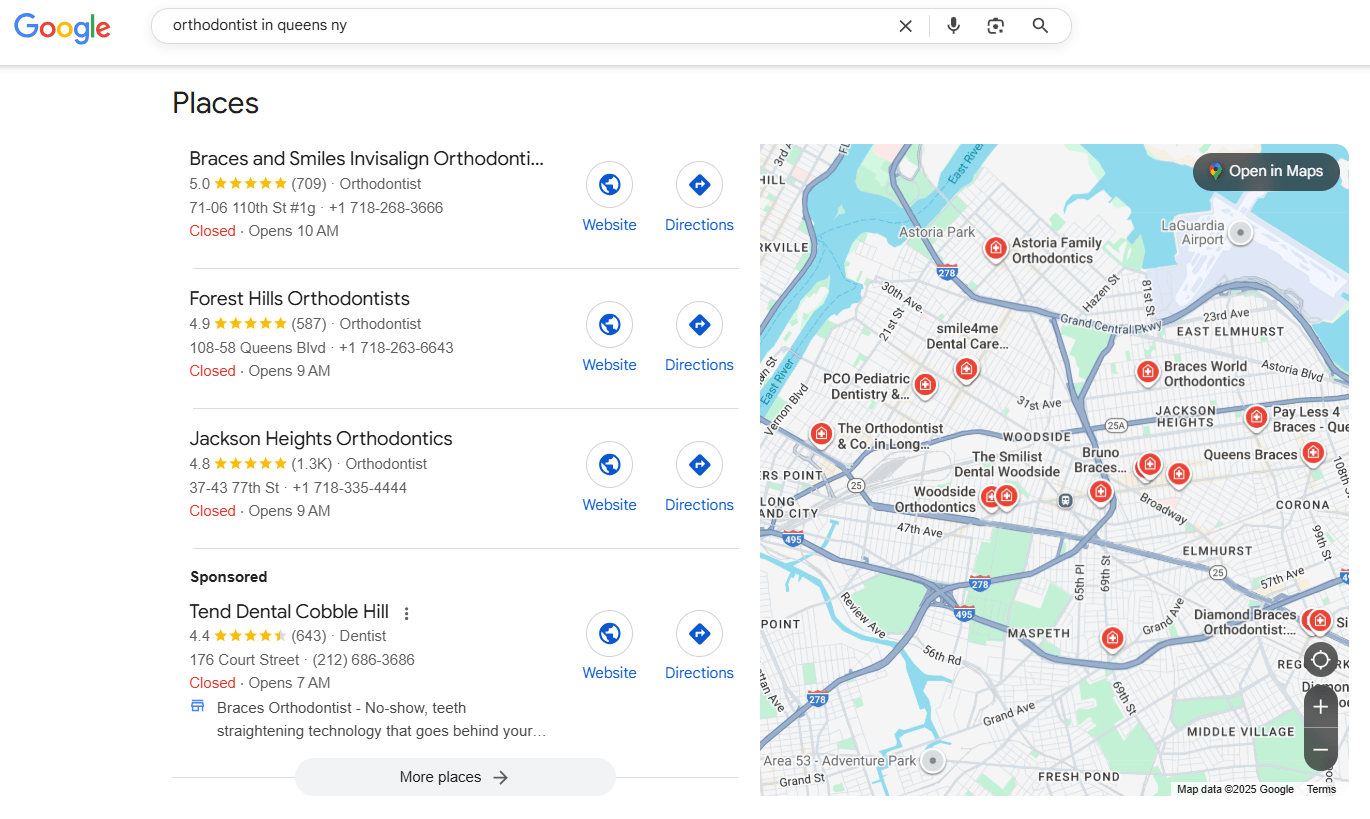Click More places to see additional results
Image resolution: width=1370 pixels, height=819 pixels.
point(455,777)
